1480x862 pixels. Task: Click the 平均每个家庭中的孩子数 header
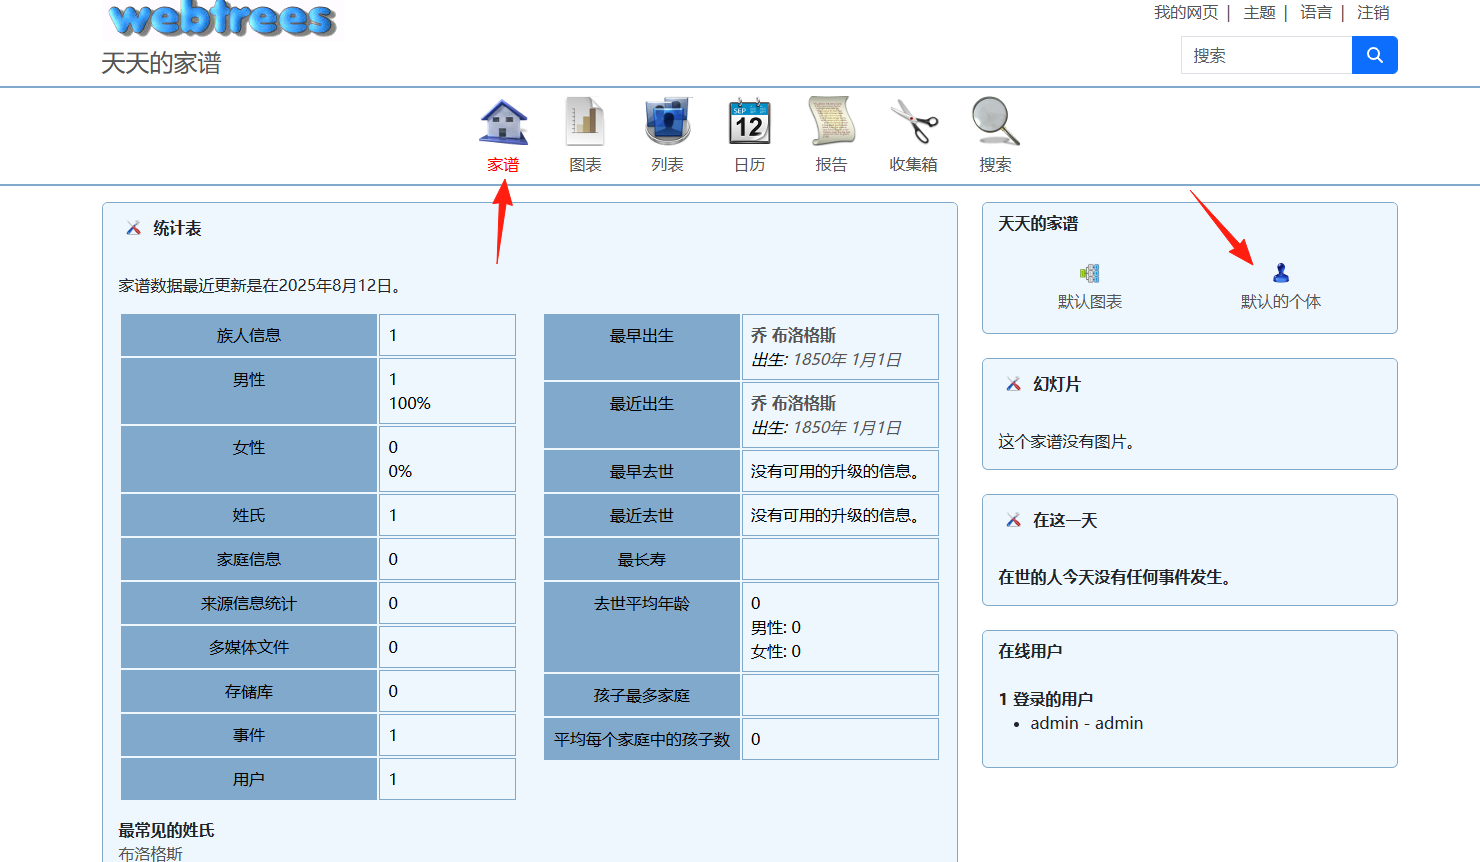(x=642, y=739)
